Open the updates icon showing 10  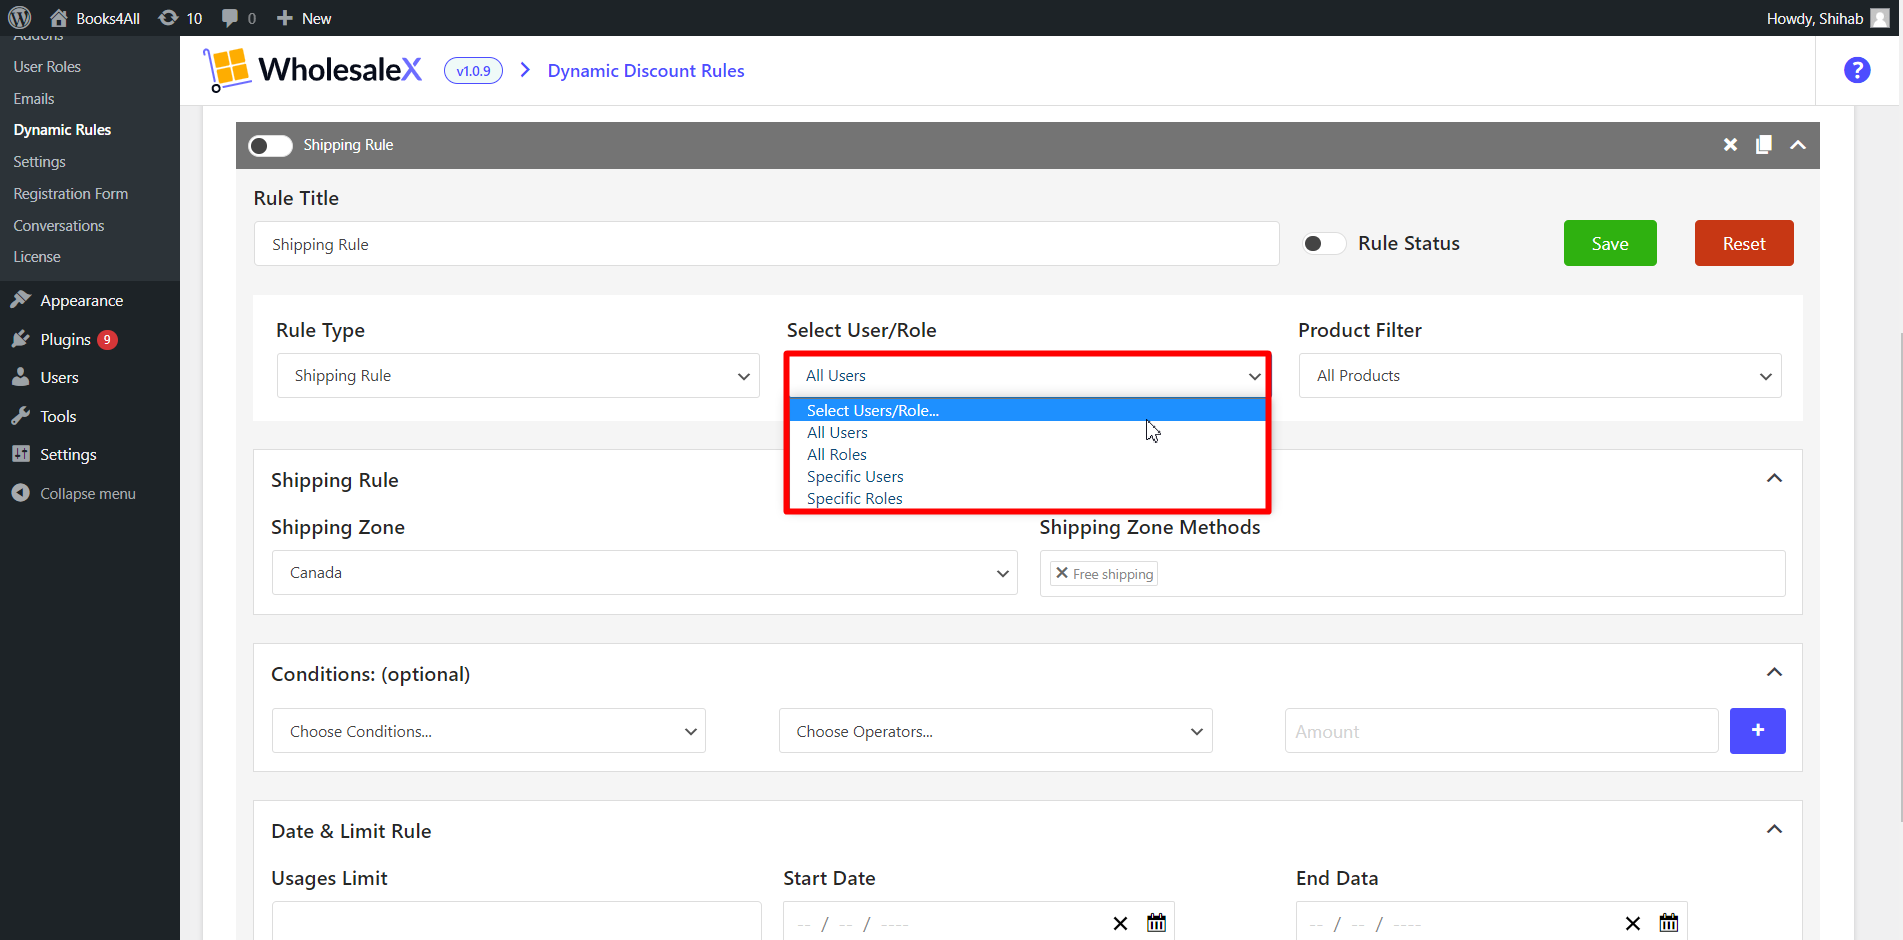coord(169,18)
